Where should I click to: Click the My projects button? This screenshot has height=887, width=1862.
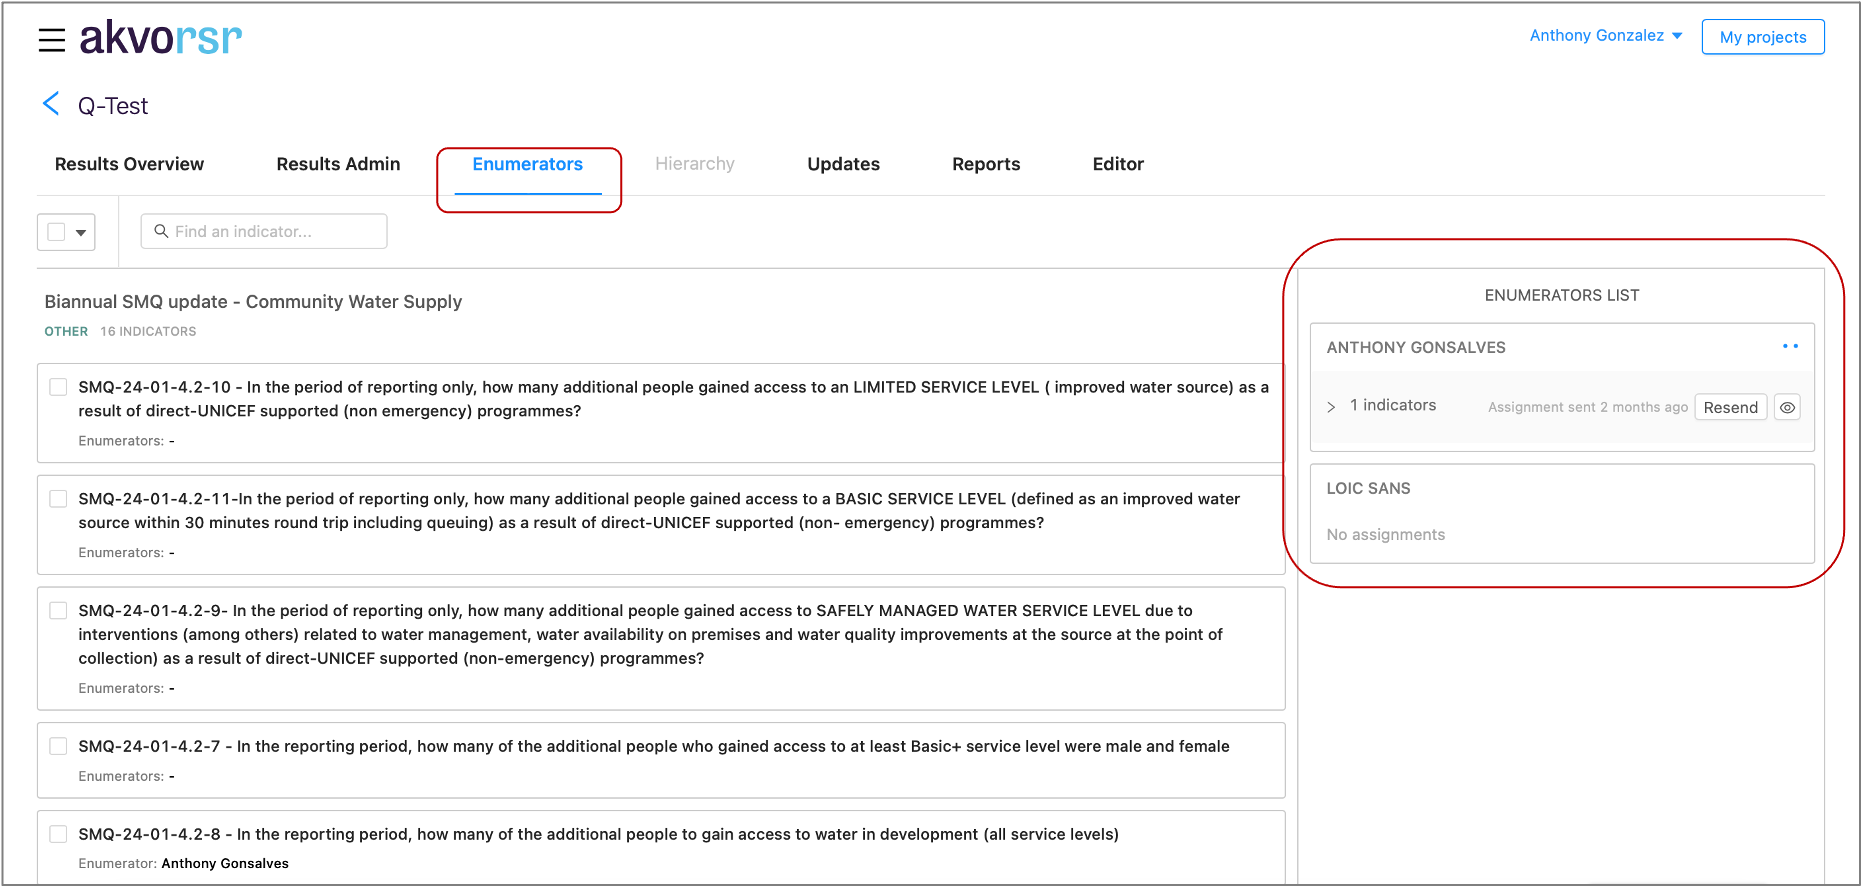(1763, 37)
